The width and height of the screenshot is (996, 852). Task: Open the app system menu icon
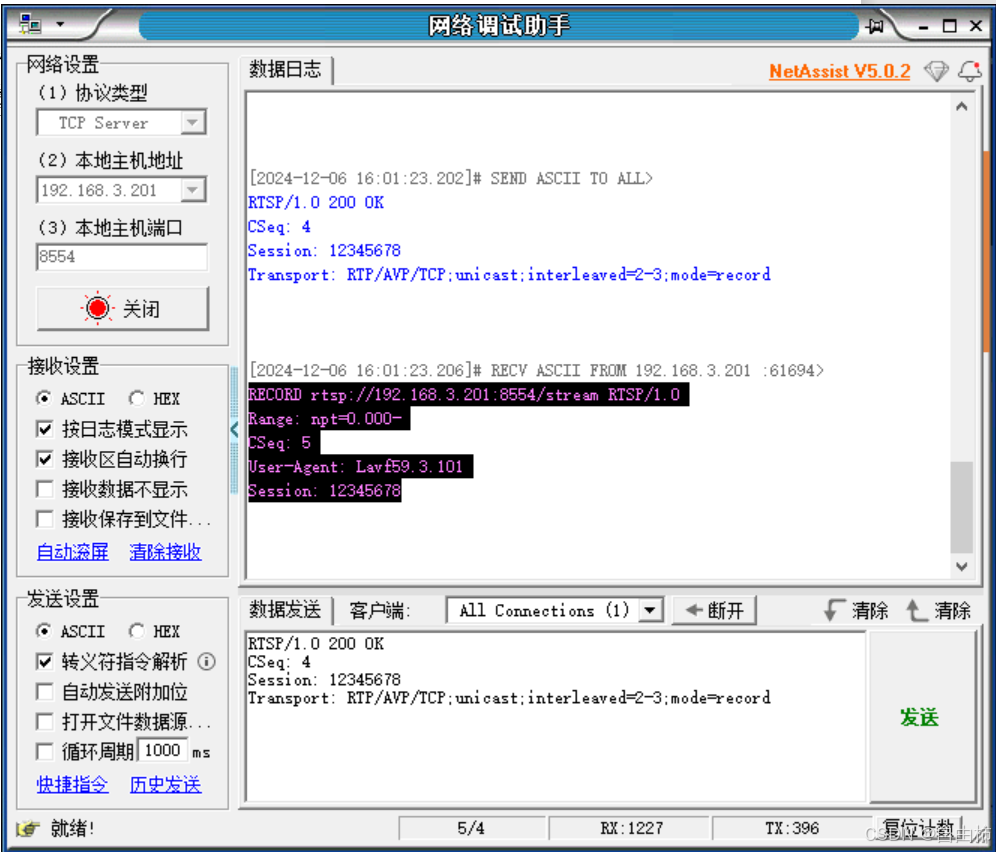pos(29,25)
